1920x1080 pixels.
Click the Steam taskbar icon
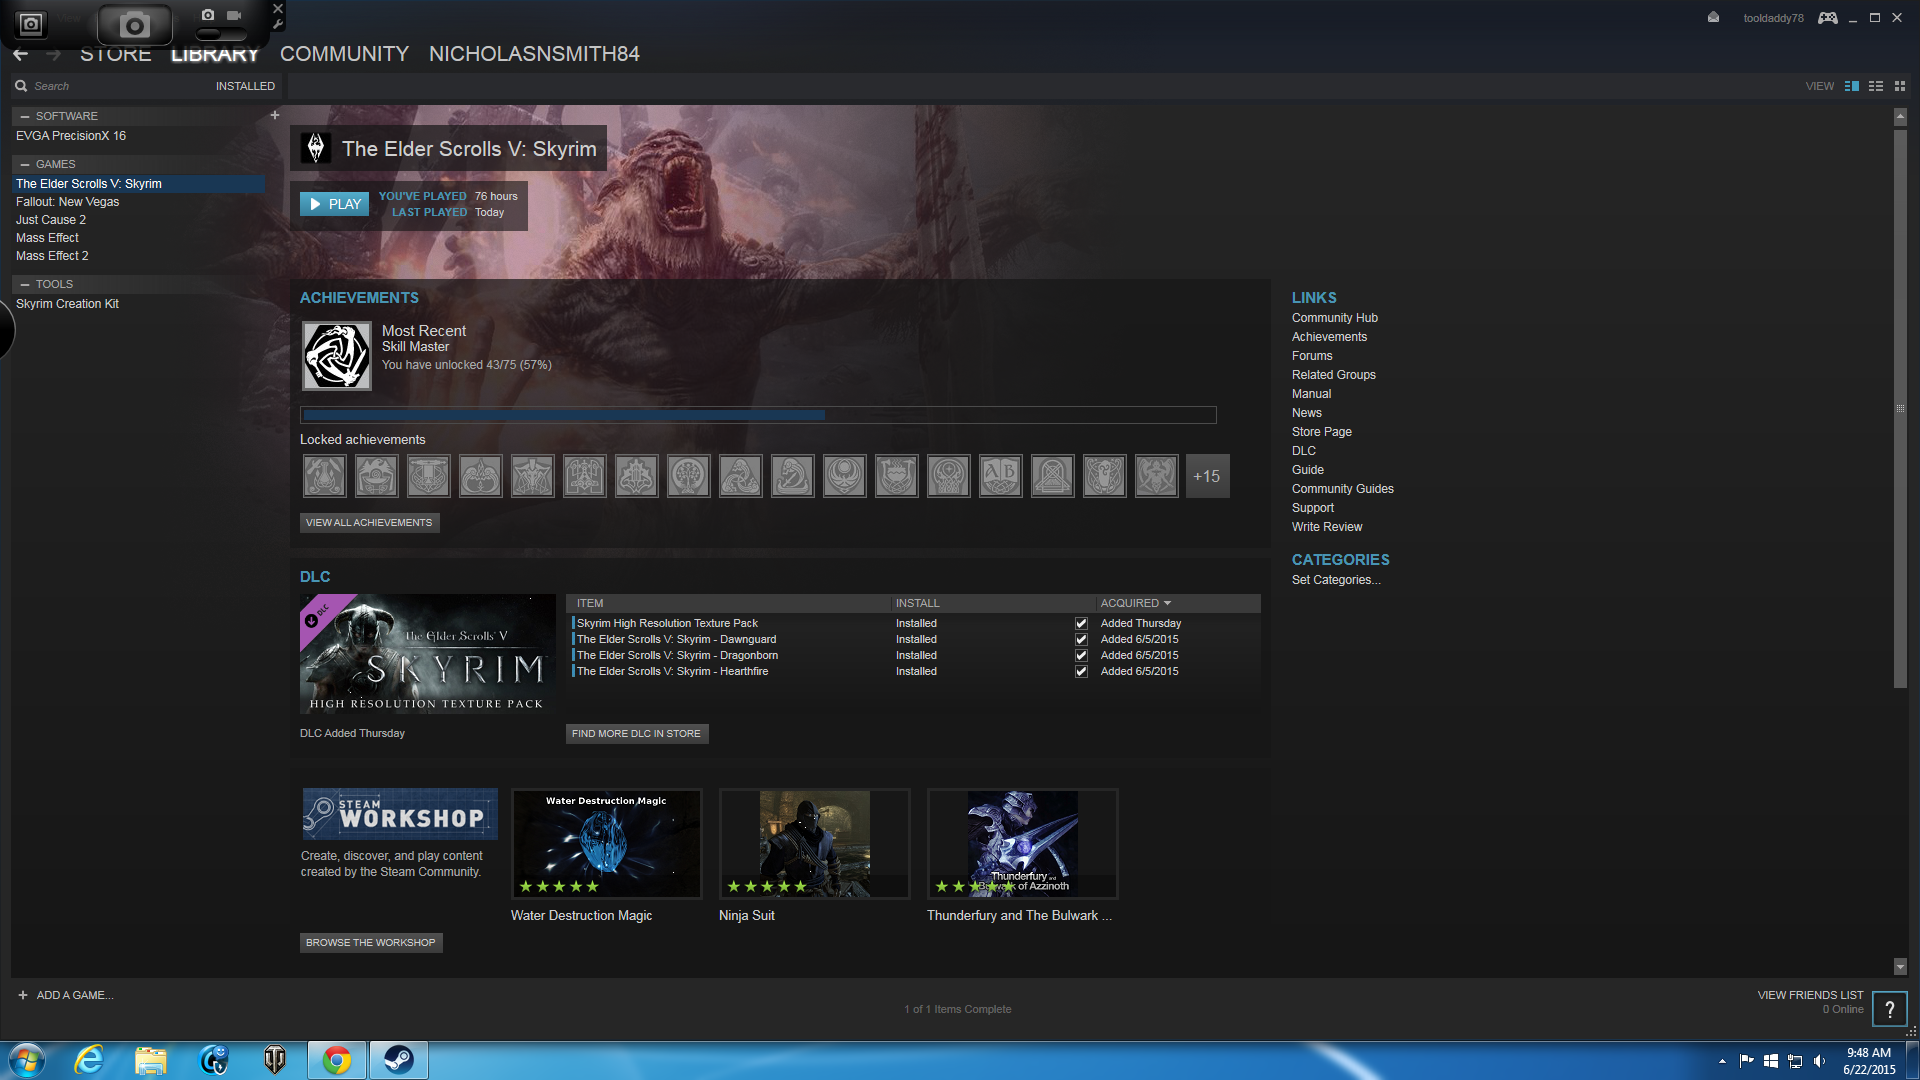(399, 1060)
